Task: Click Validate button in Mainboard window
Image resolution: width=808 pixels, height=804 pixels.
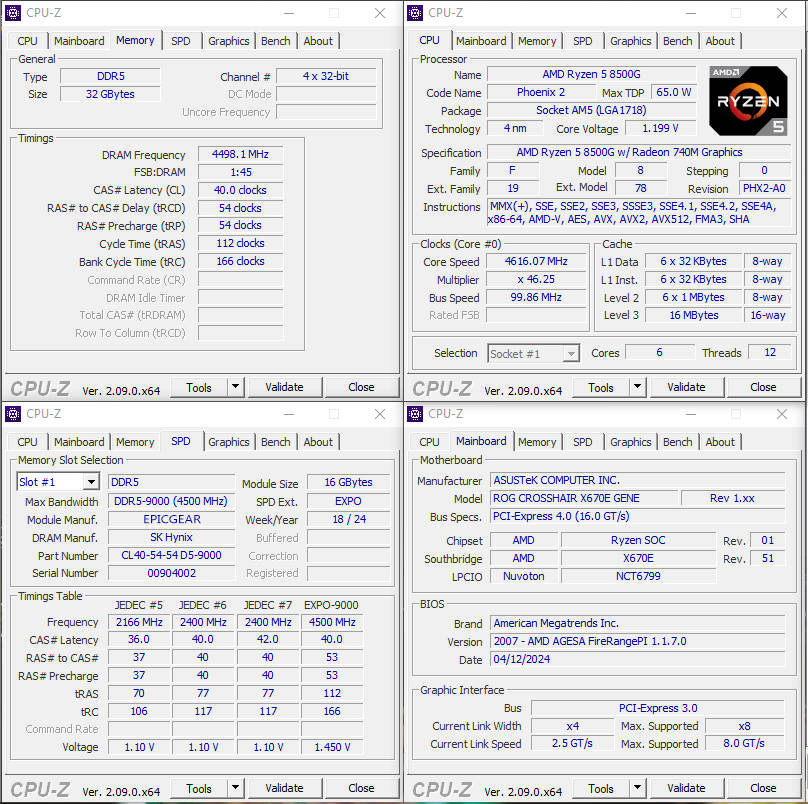Action: (x=686, y=788)
